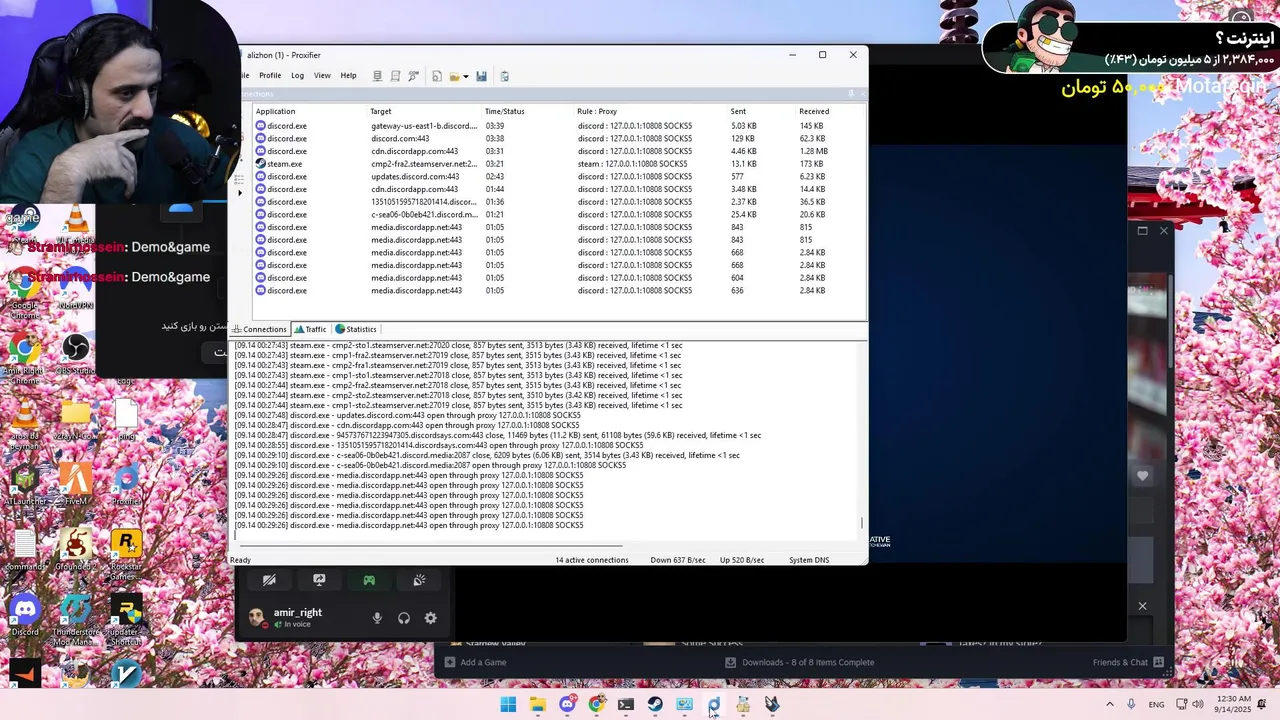Open Steam Downloads status bar
The height and width of the screenshot is (720, 1280).
tap(799, 662)
